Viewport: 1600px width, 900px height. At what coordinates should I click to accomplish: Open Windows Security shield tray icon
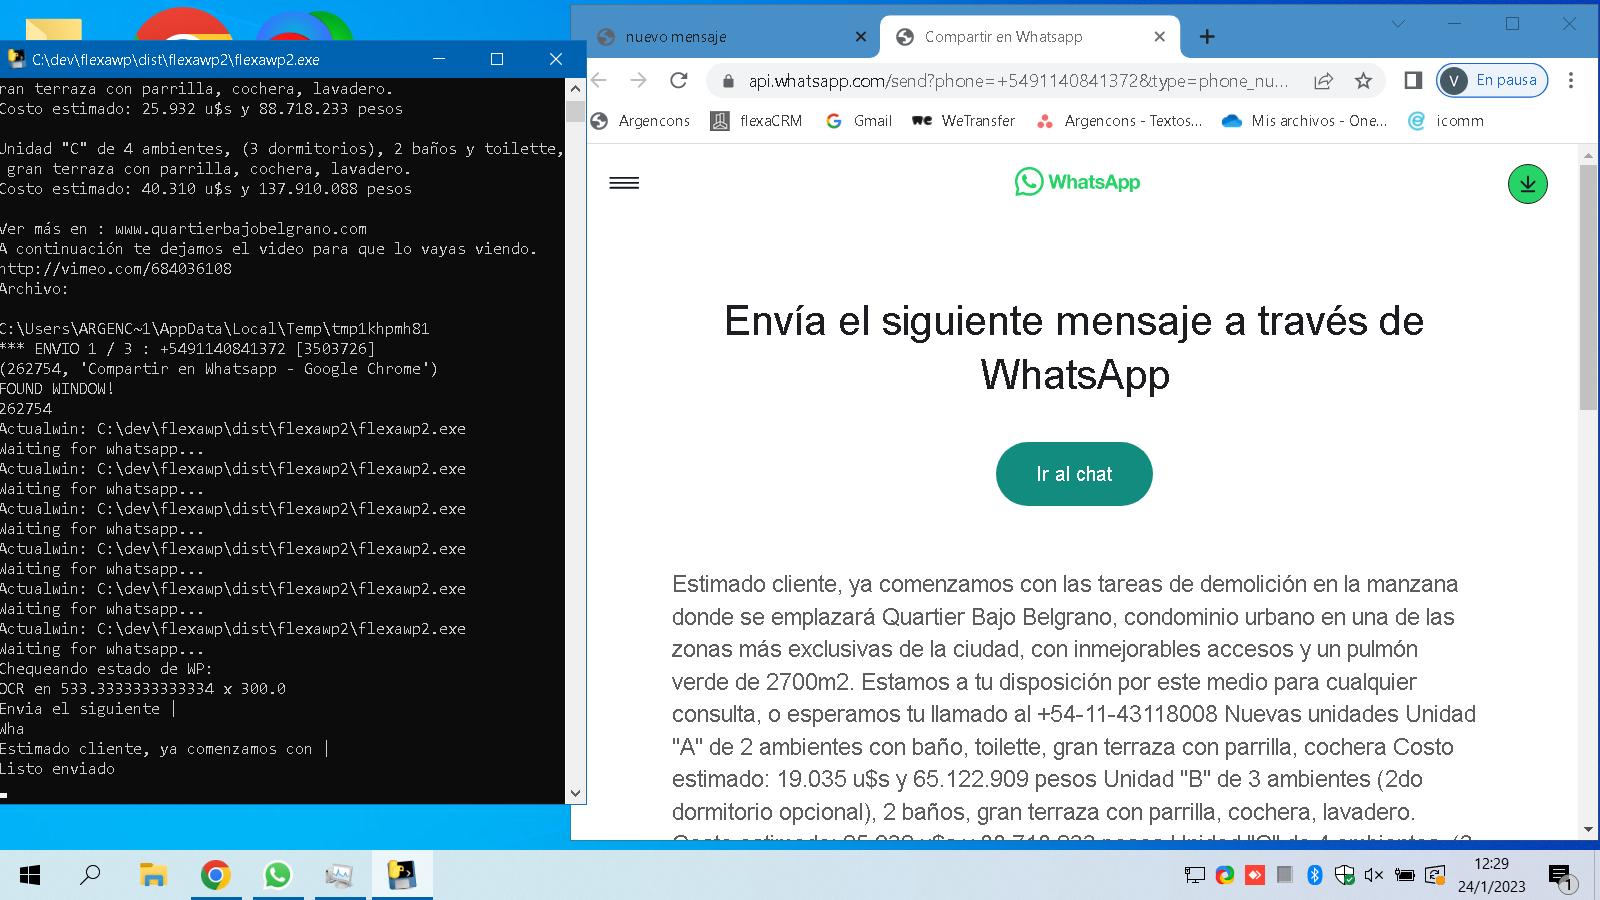point(1345,876)
